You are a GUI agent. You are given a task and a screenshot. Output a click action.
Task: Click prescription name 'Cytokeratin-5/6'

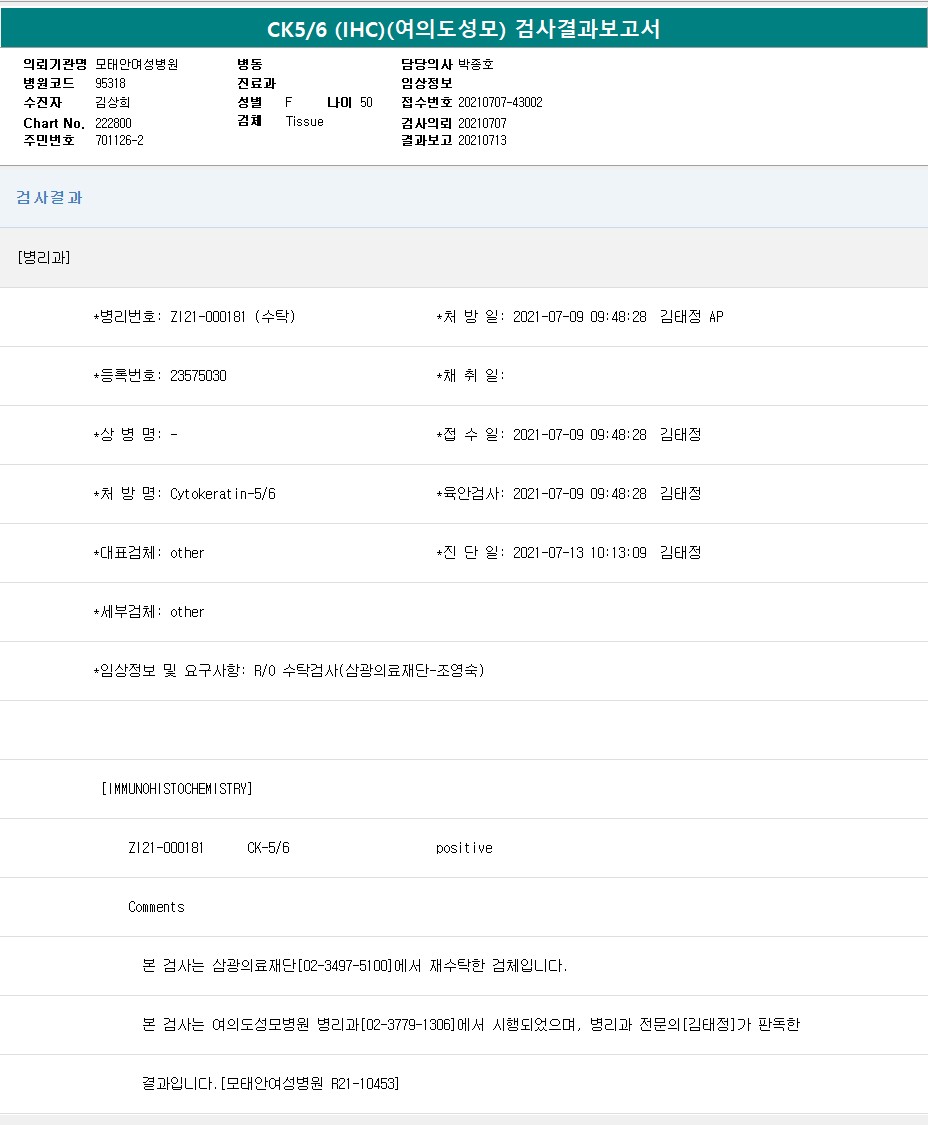coord(222,494)
